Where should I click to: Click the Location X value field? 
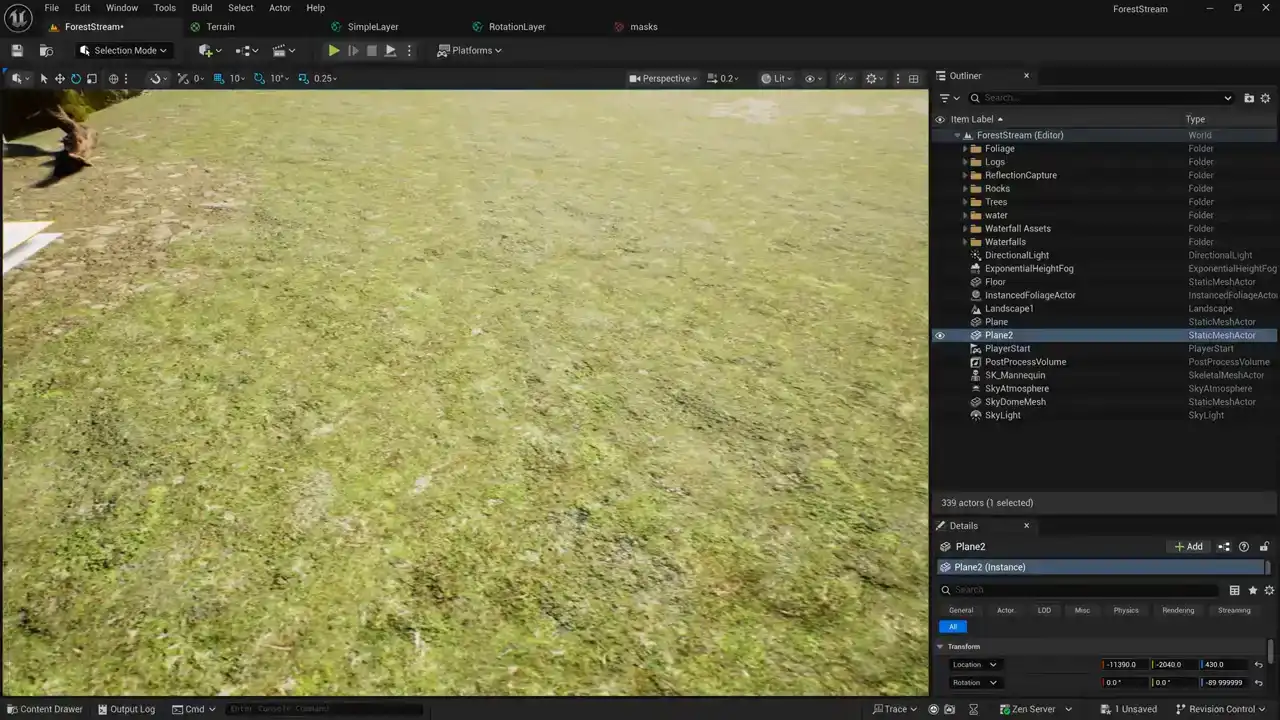(1124, 665)
